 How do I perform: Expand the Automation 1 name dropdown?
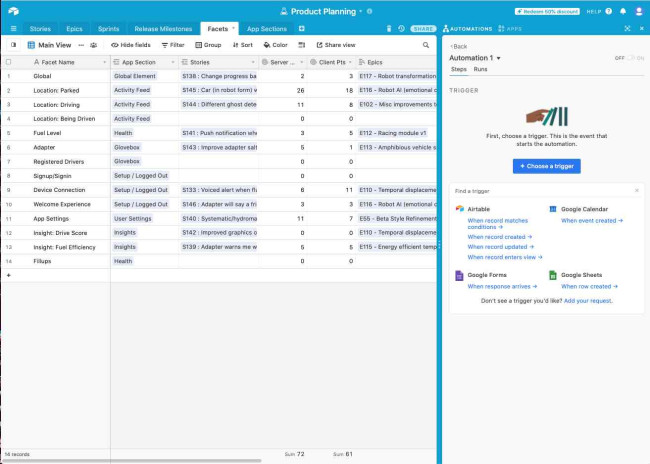coord(499,58)
